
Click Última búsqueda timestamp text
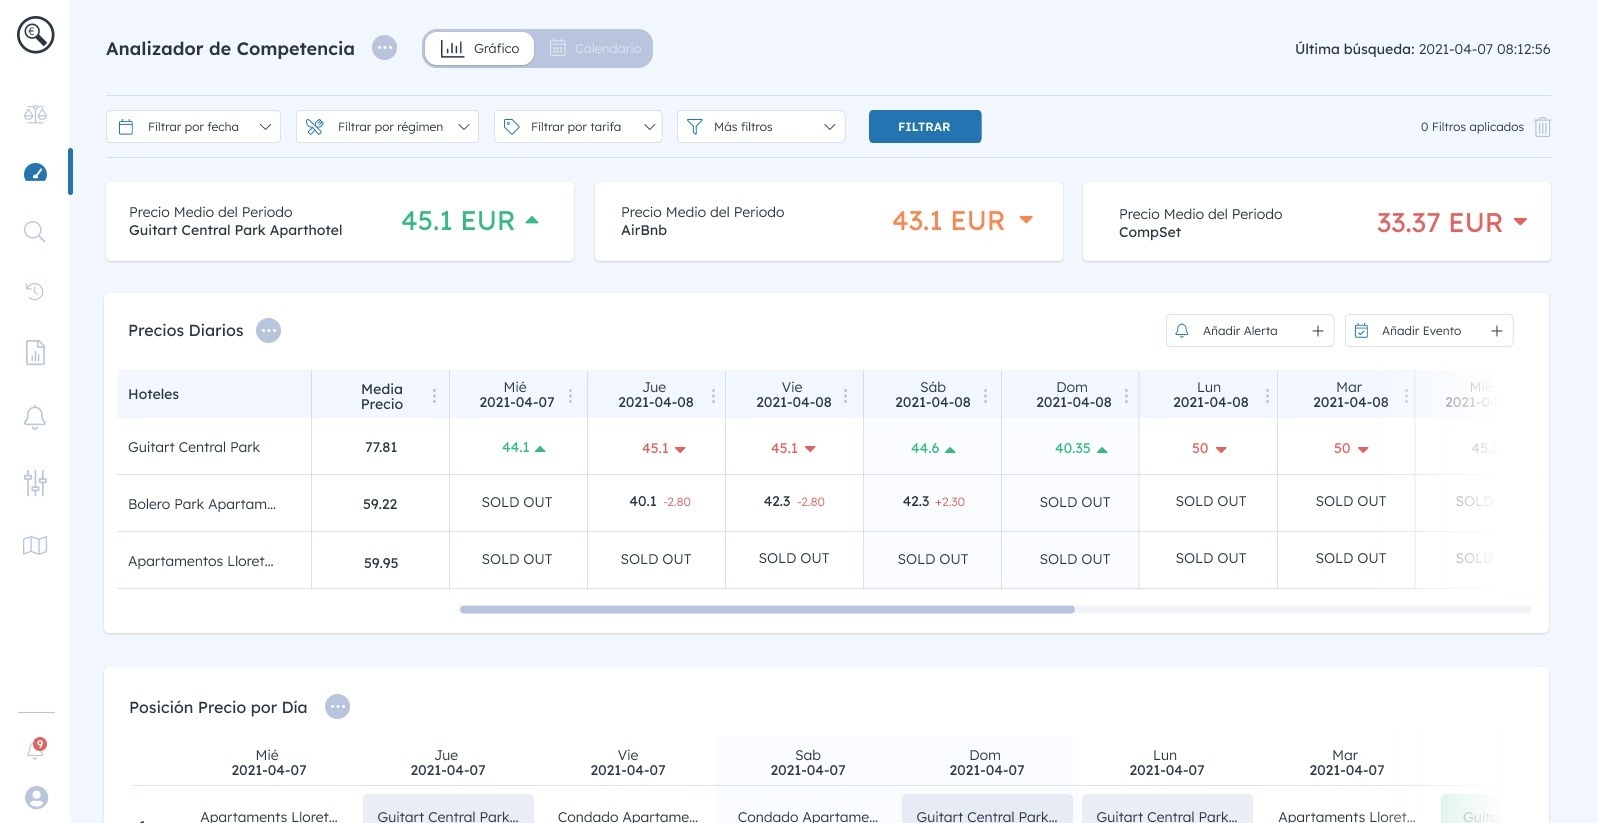(x=1422, y=49)
